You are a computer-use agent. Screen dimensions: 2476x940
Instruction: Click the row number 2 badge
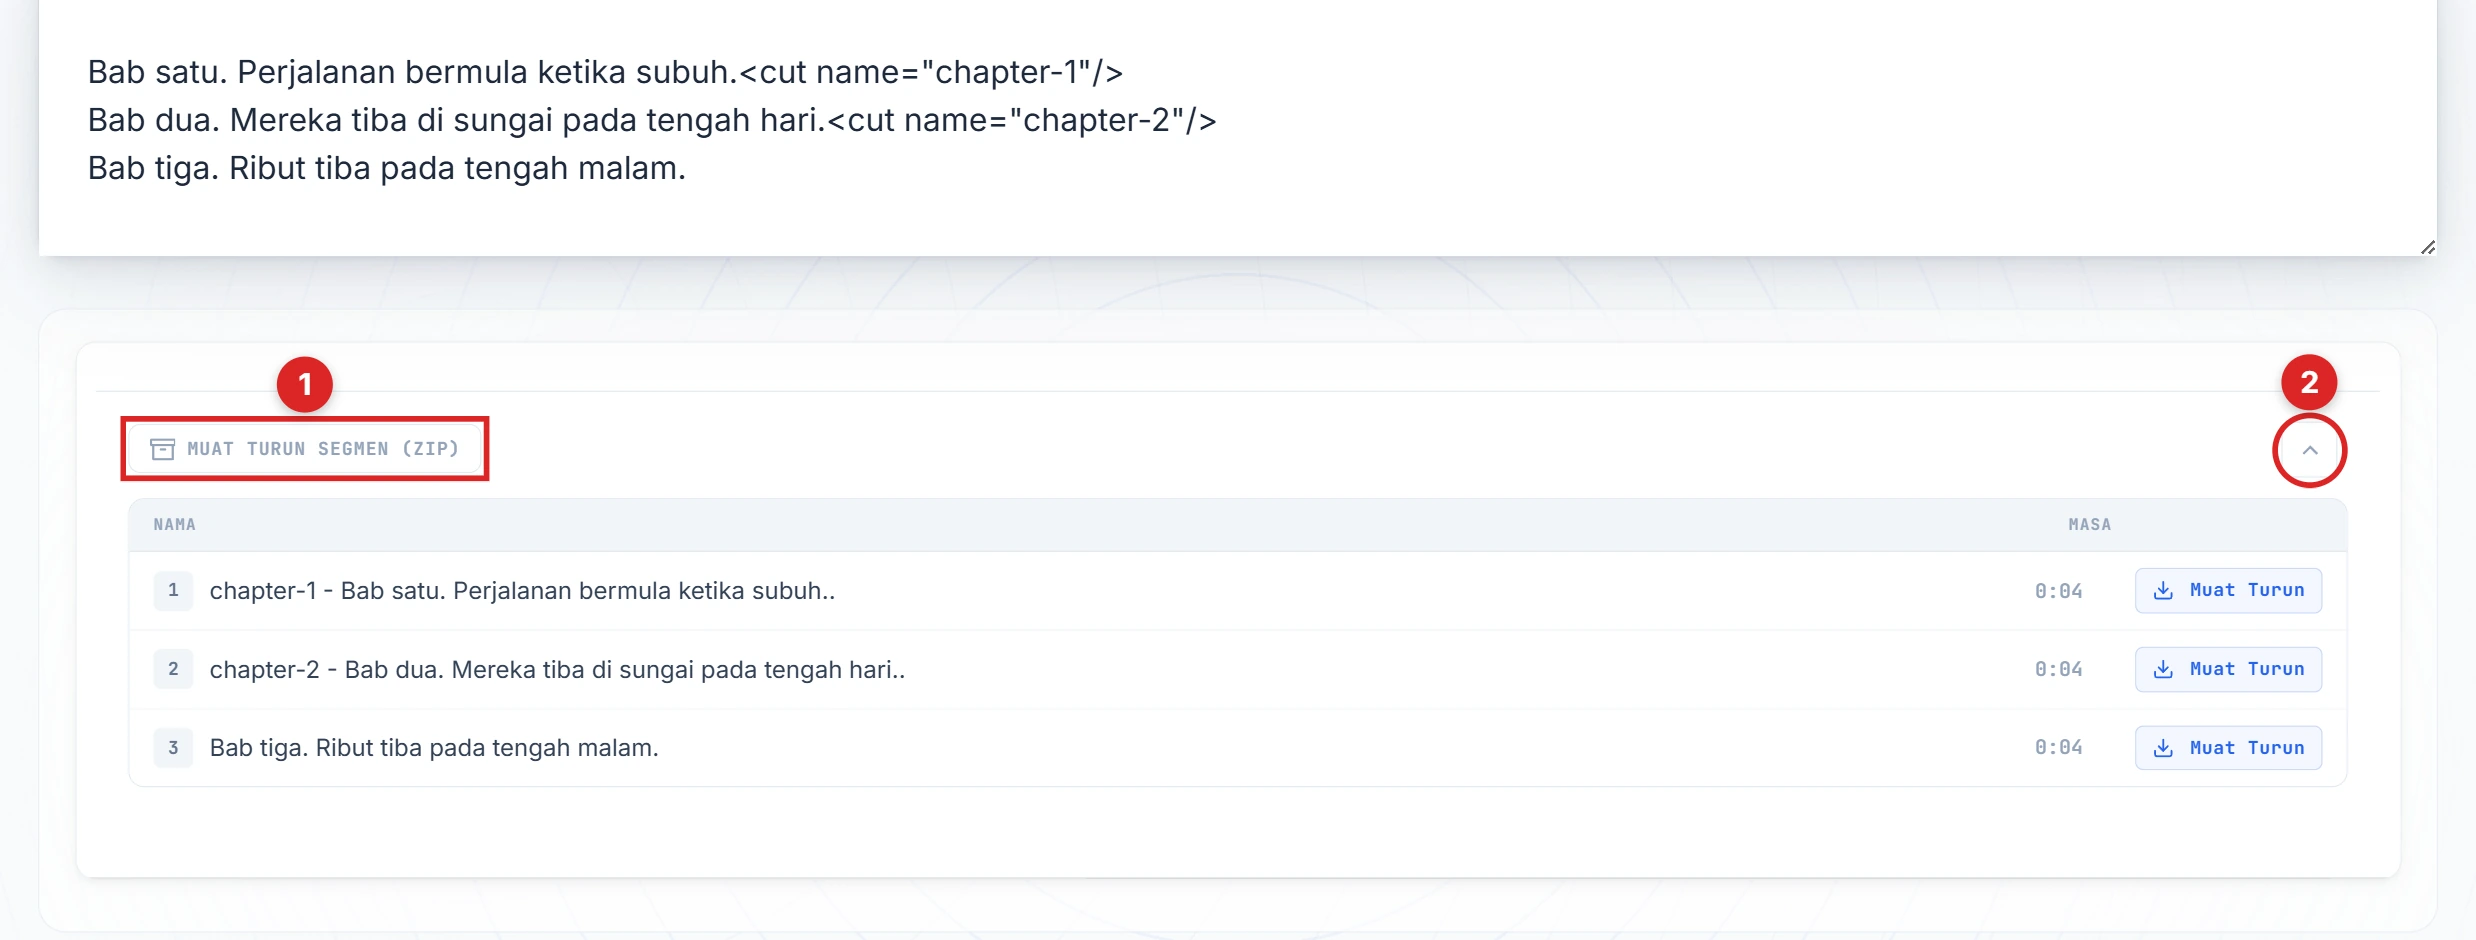173,670
